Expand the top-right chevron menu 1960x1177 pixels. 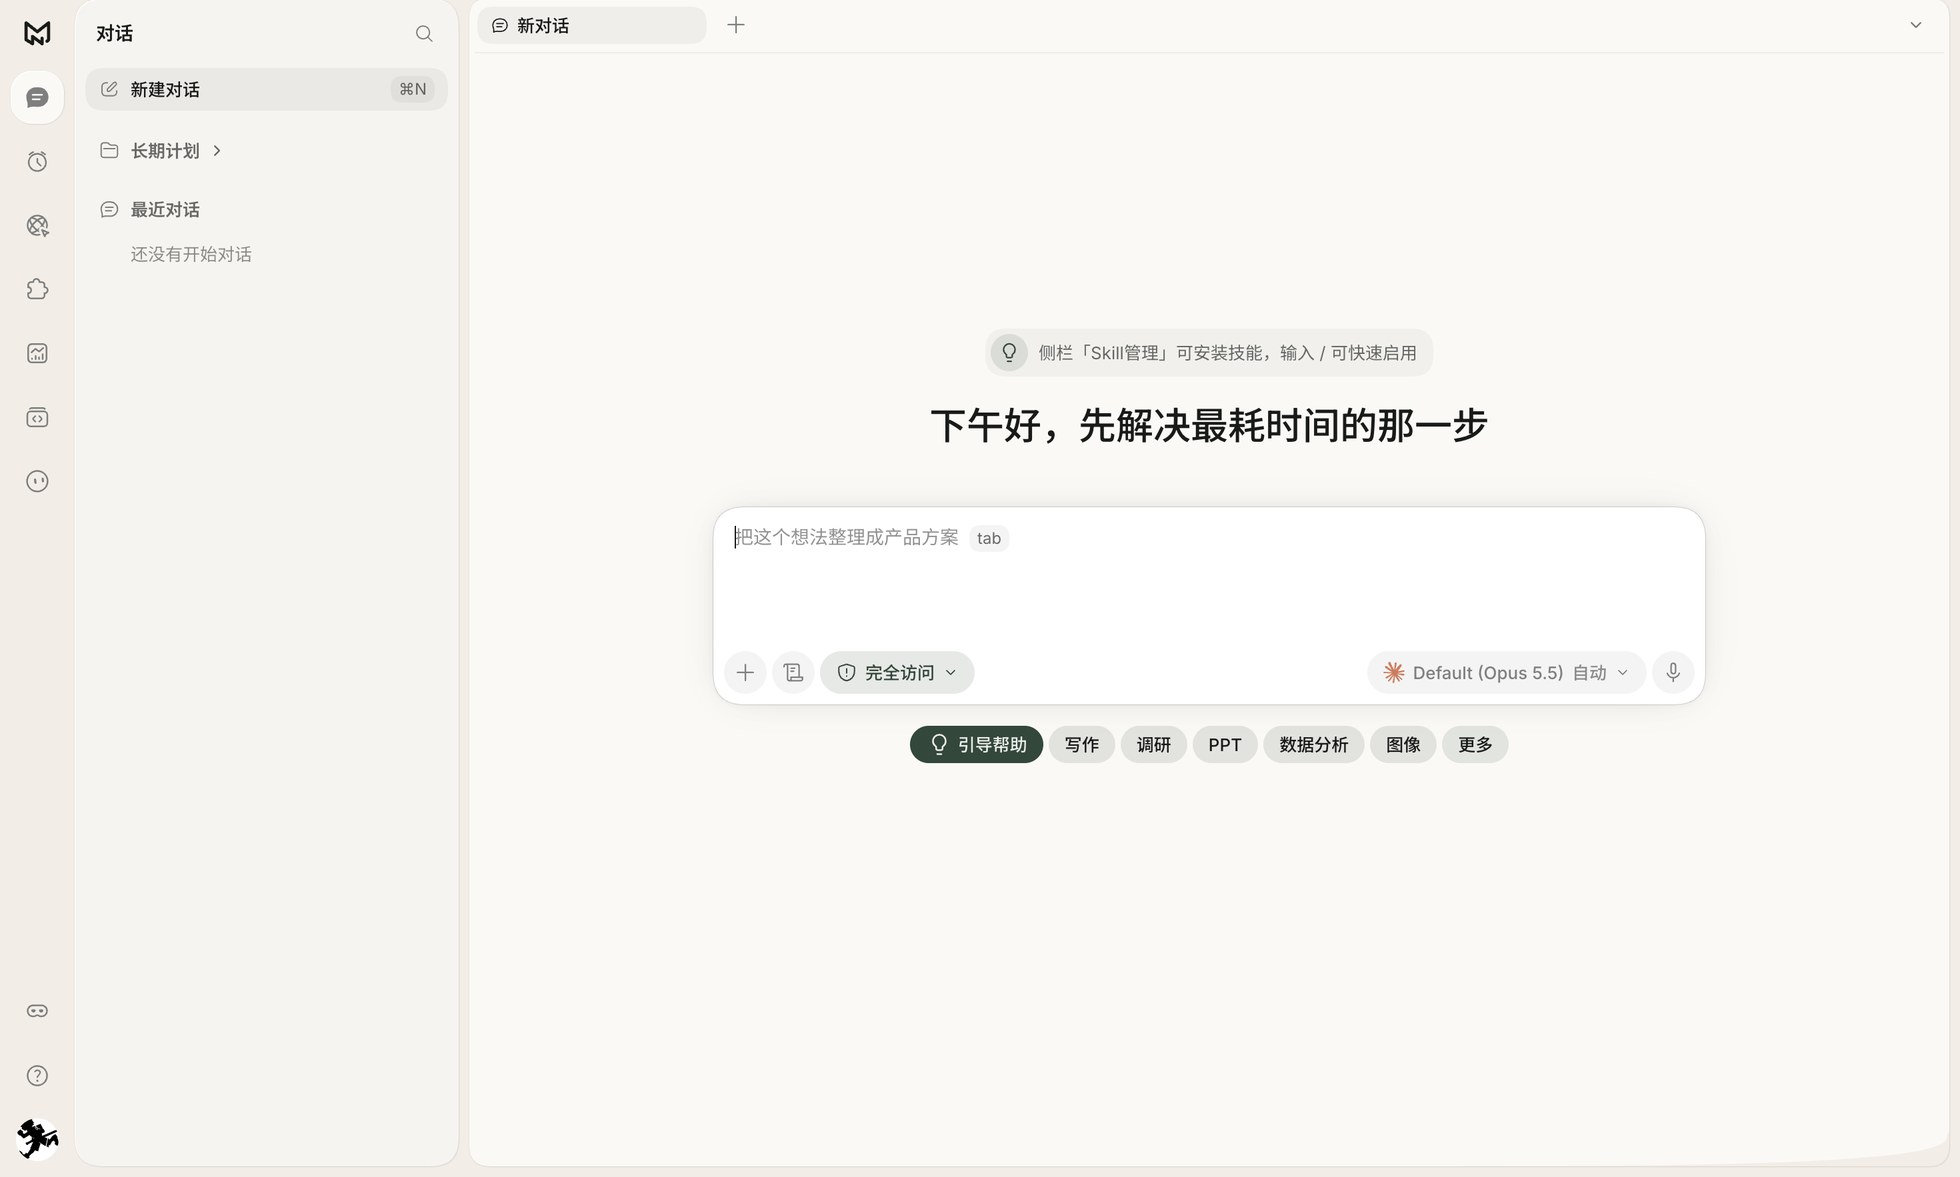(1916, 25)
